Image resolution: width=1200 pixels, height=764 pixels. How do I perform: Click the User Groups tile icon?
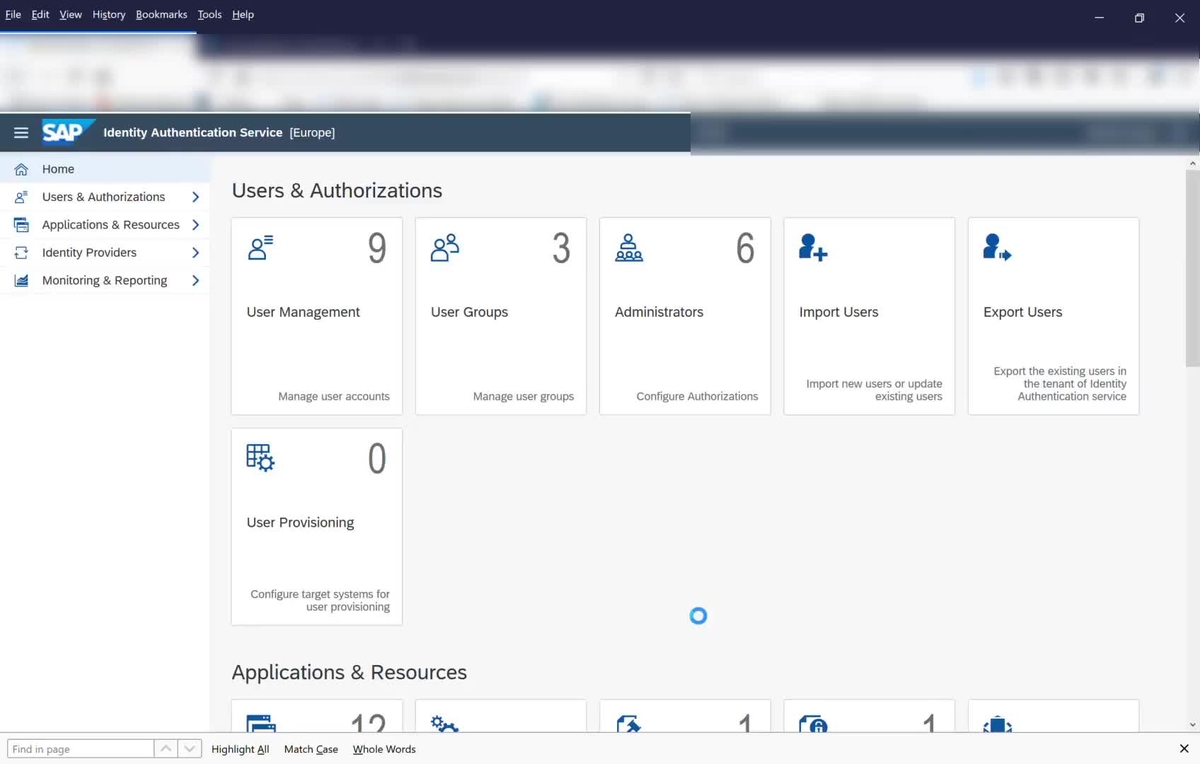[445, 248]
